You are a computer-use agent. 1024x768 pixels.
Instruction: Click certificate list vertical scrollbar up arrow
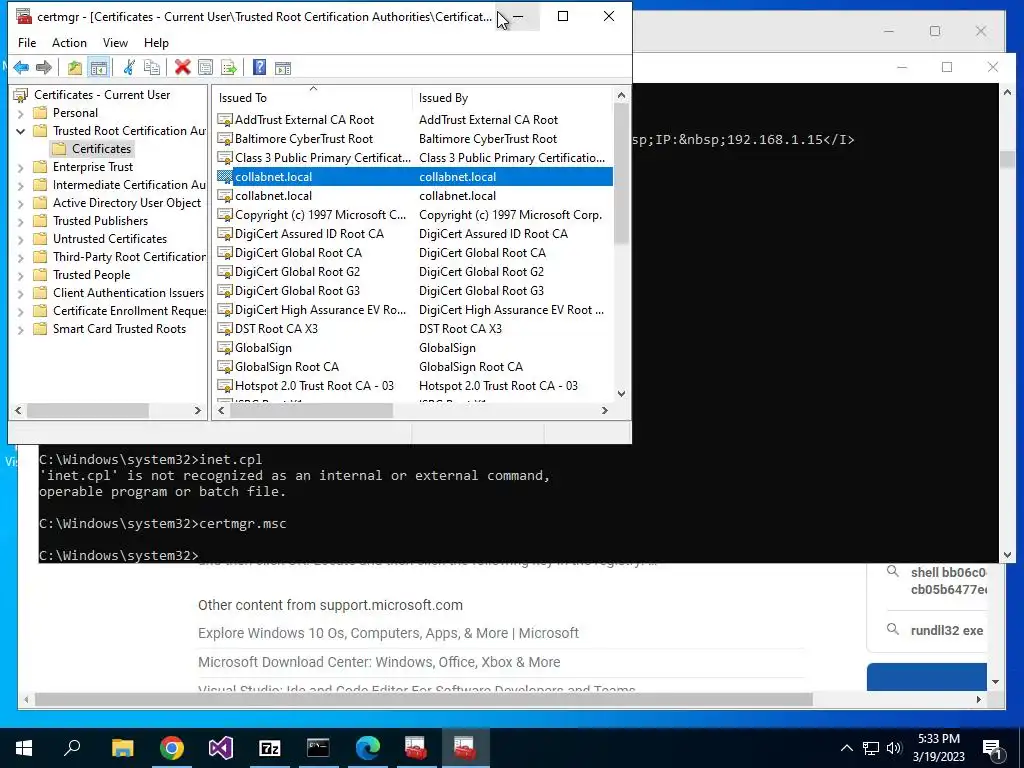tap(621, 95)
